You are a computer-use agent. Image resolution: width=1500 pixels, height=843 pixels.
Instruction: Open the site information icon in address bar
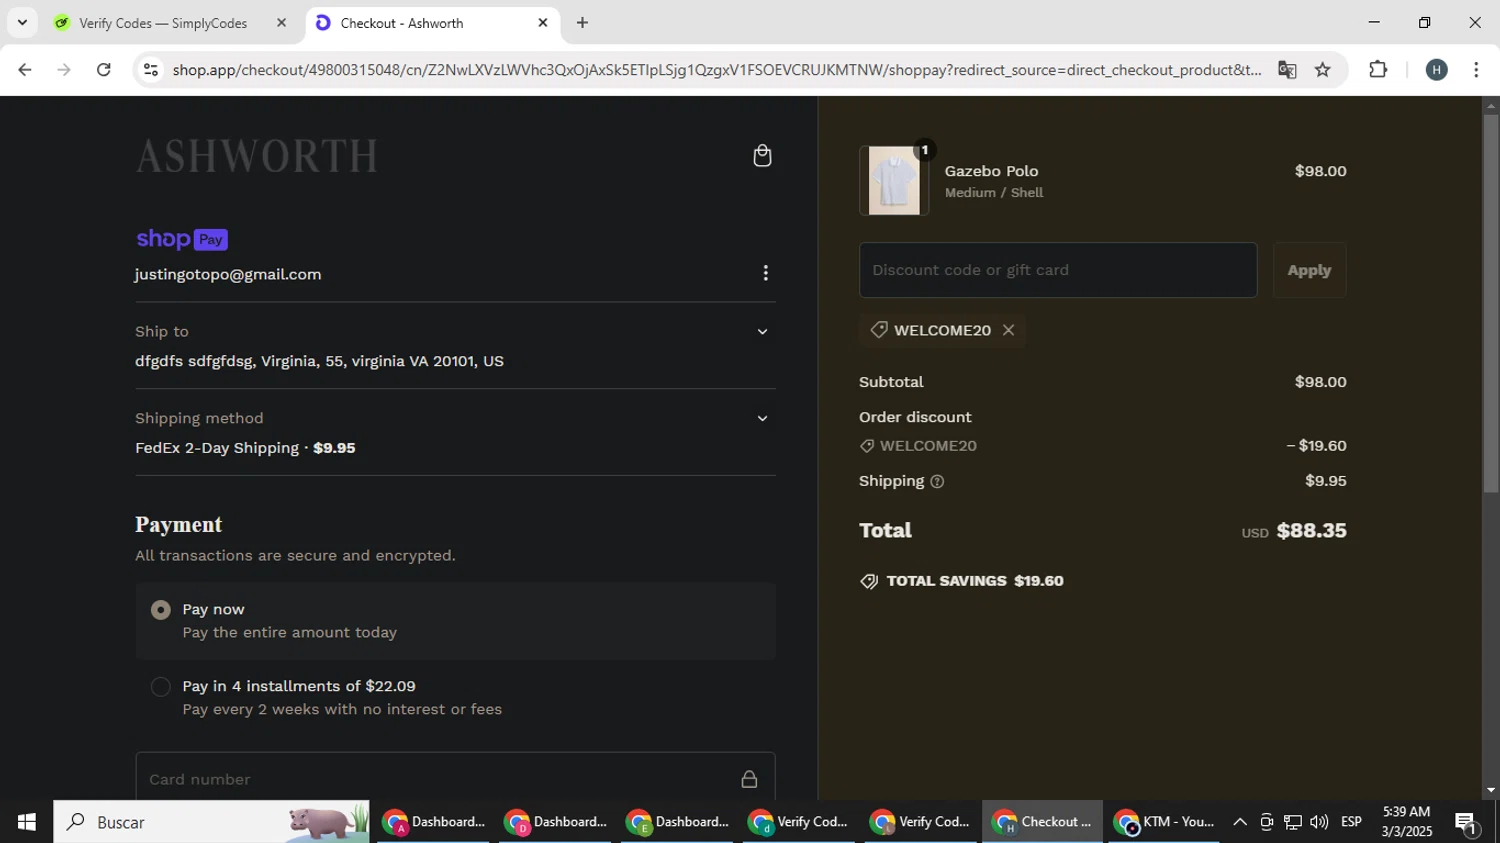(x=151, y=70)
